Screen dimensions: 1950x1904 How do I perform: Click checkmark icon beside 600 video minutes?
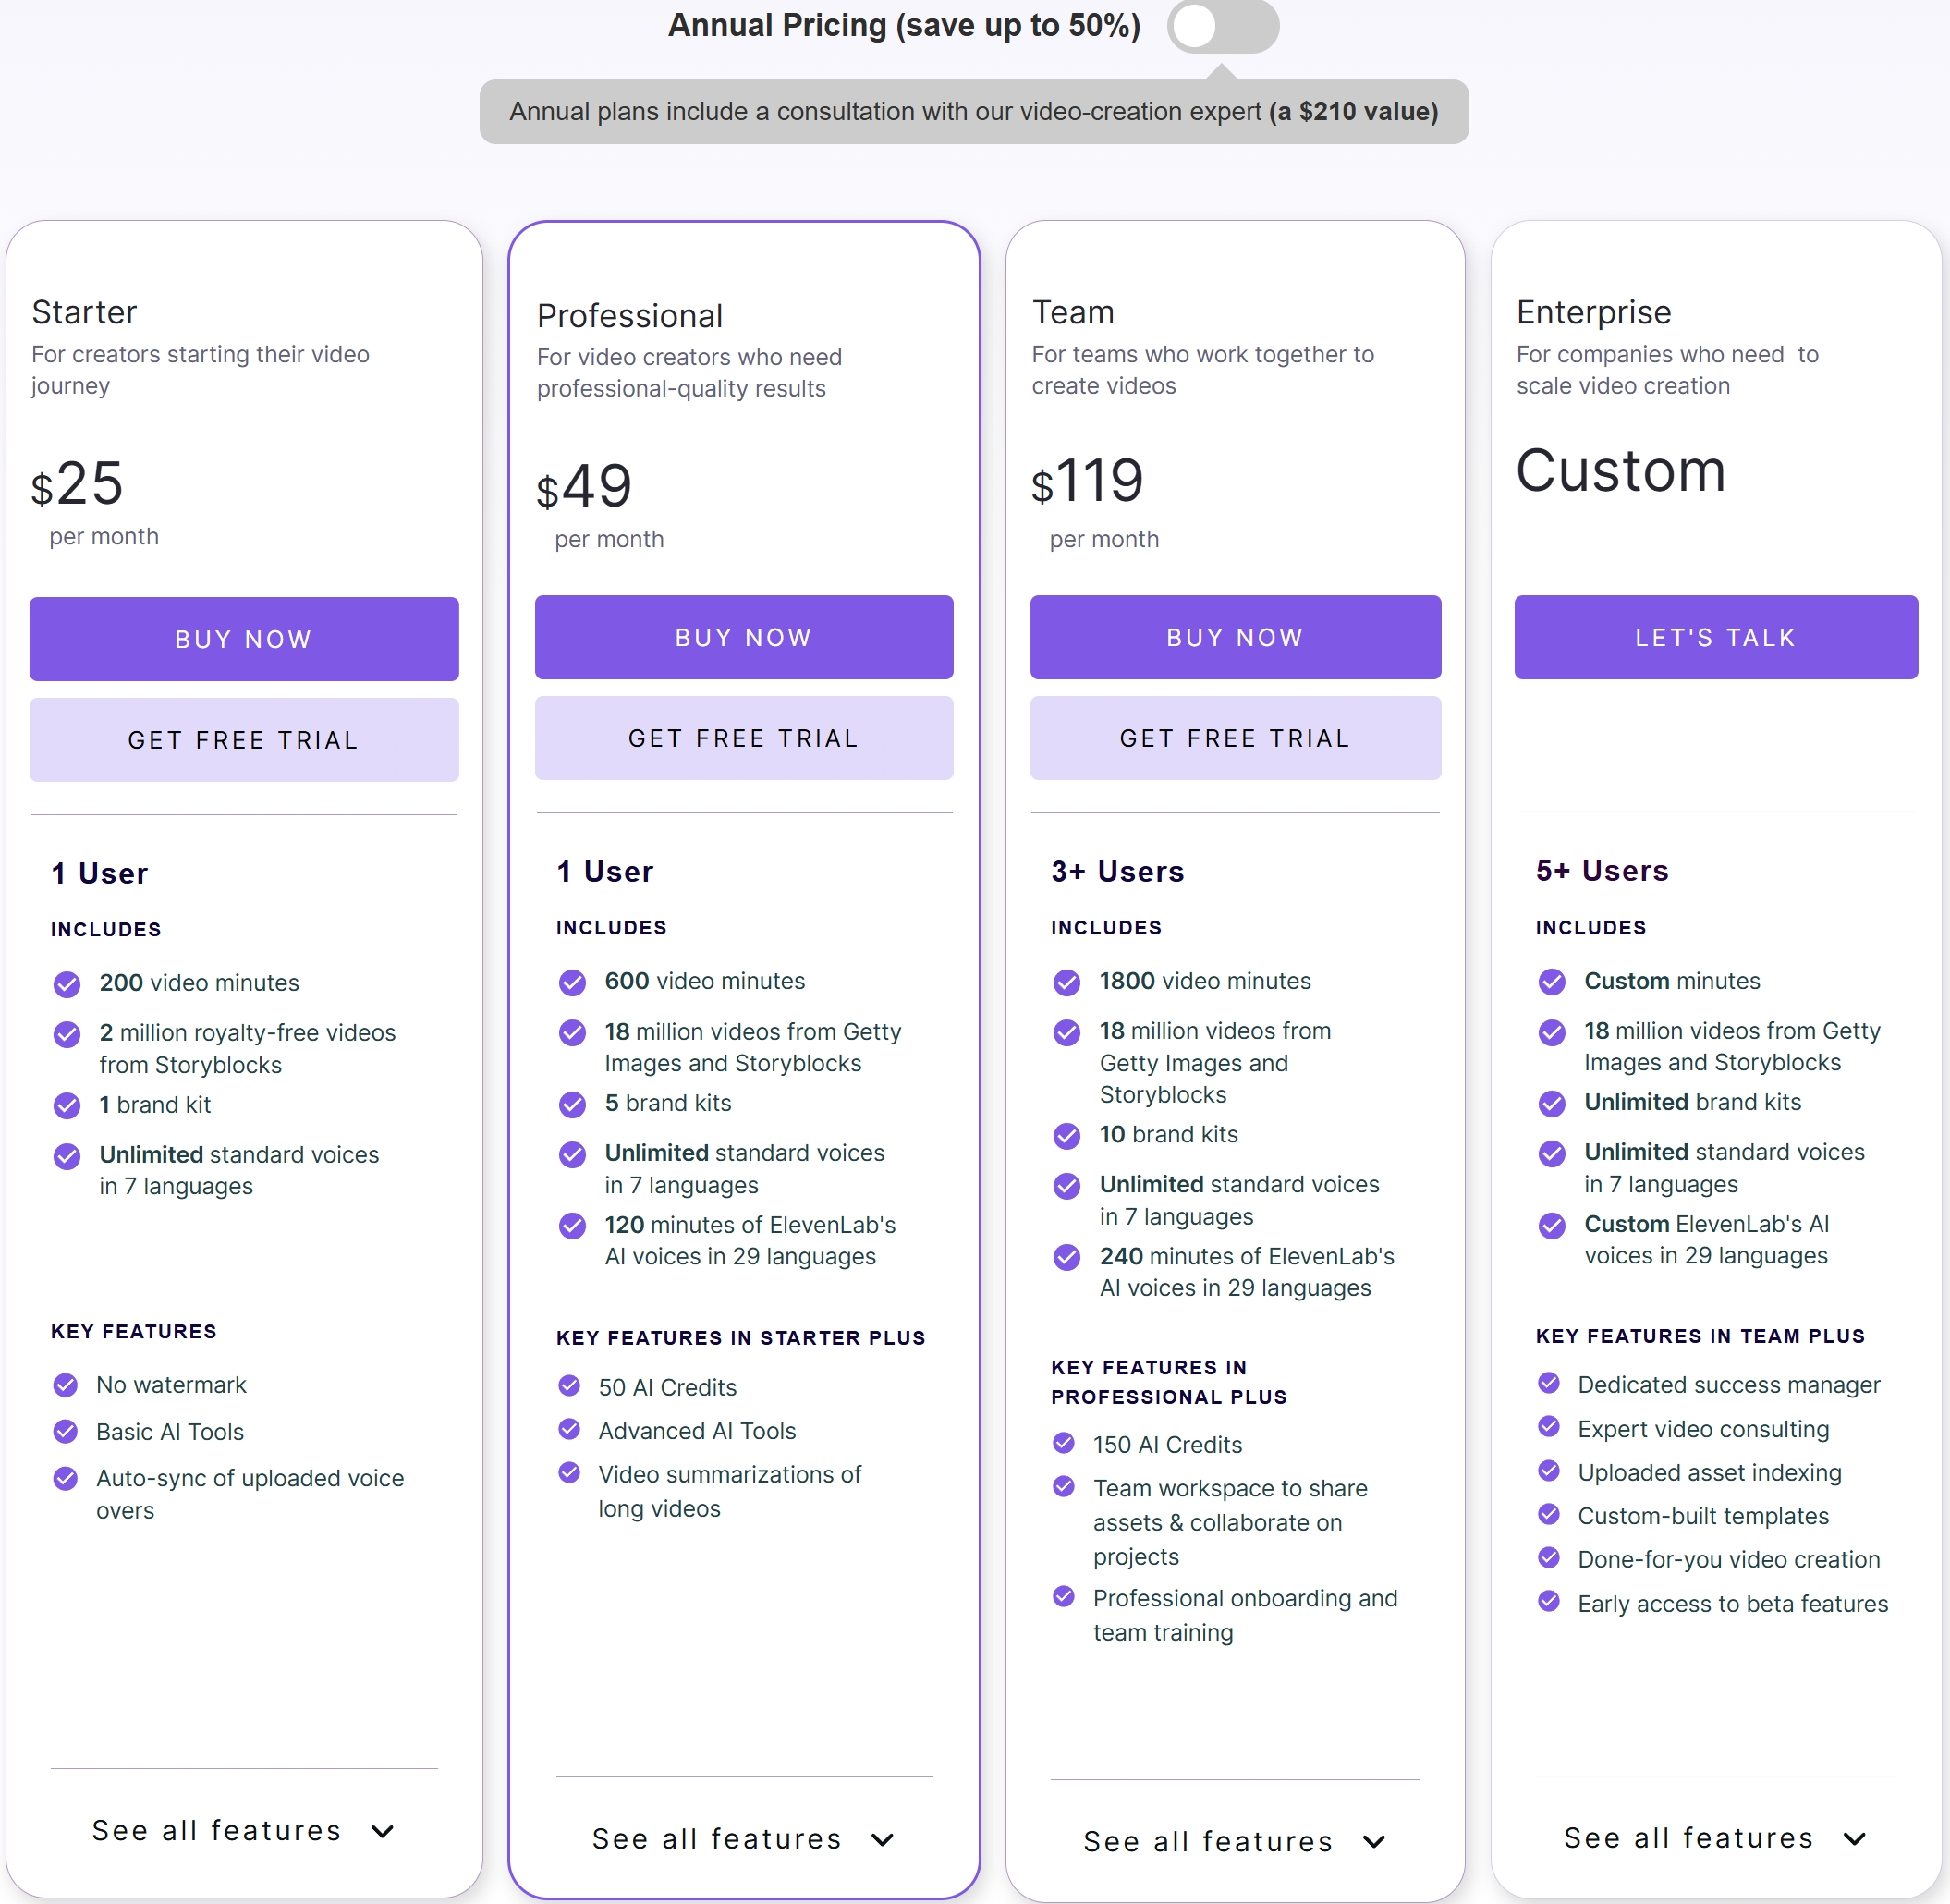(x=572, y=982)
